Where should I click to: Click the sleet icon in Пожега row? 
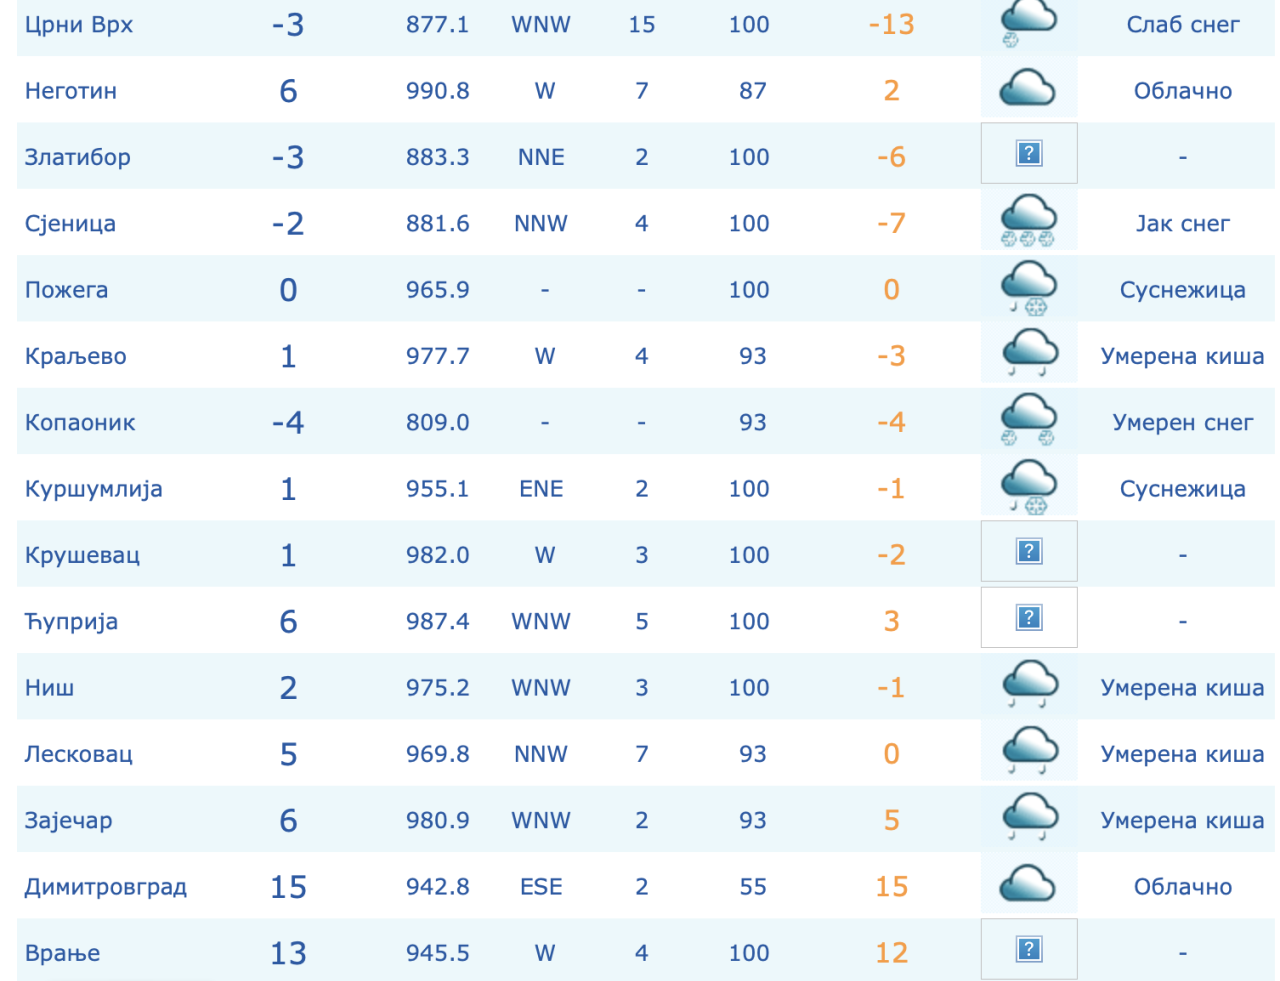(x=1028, y=288)
